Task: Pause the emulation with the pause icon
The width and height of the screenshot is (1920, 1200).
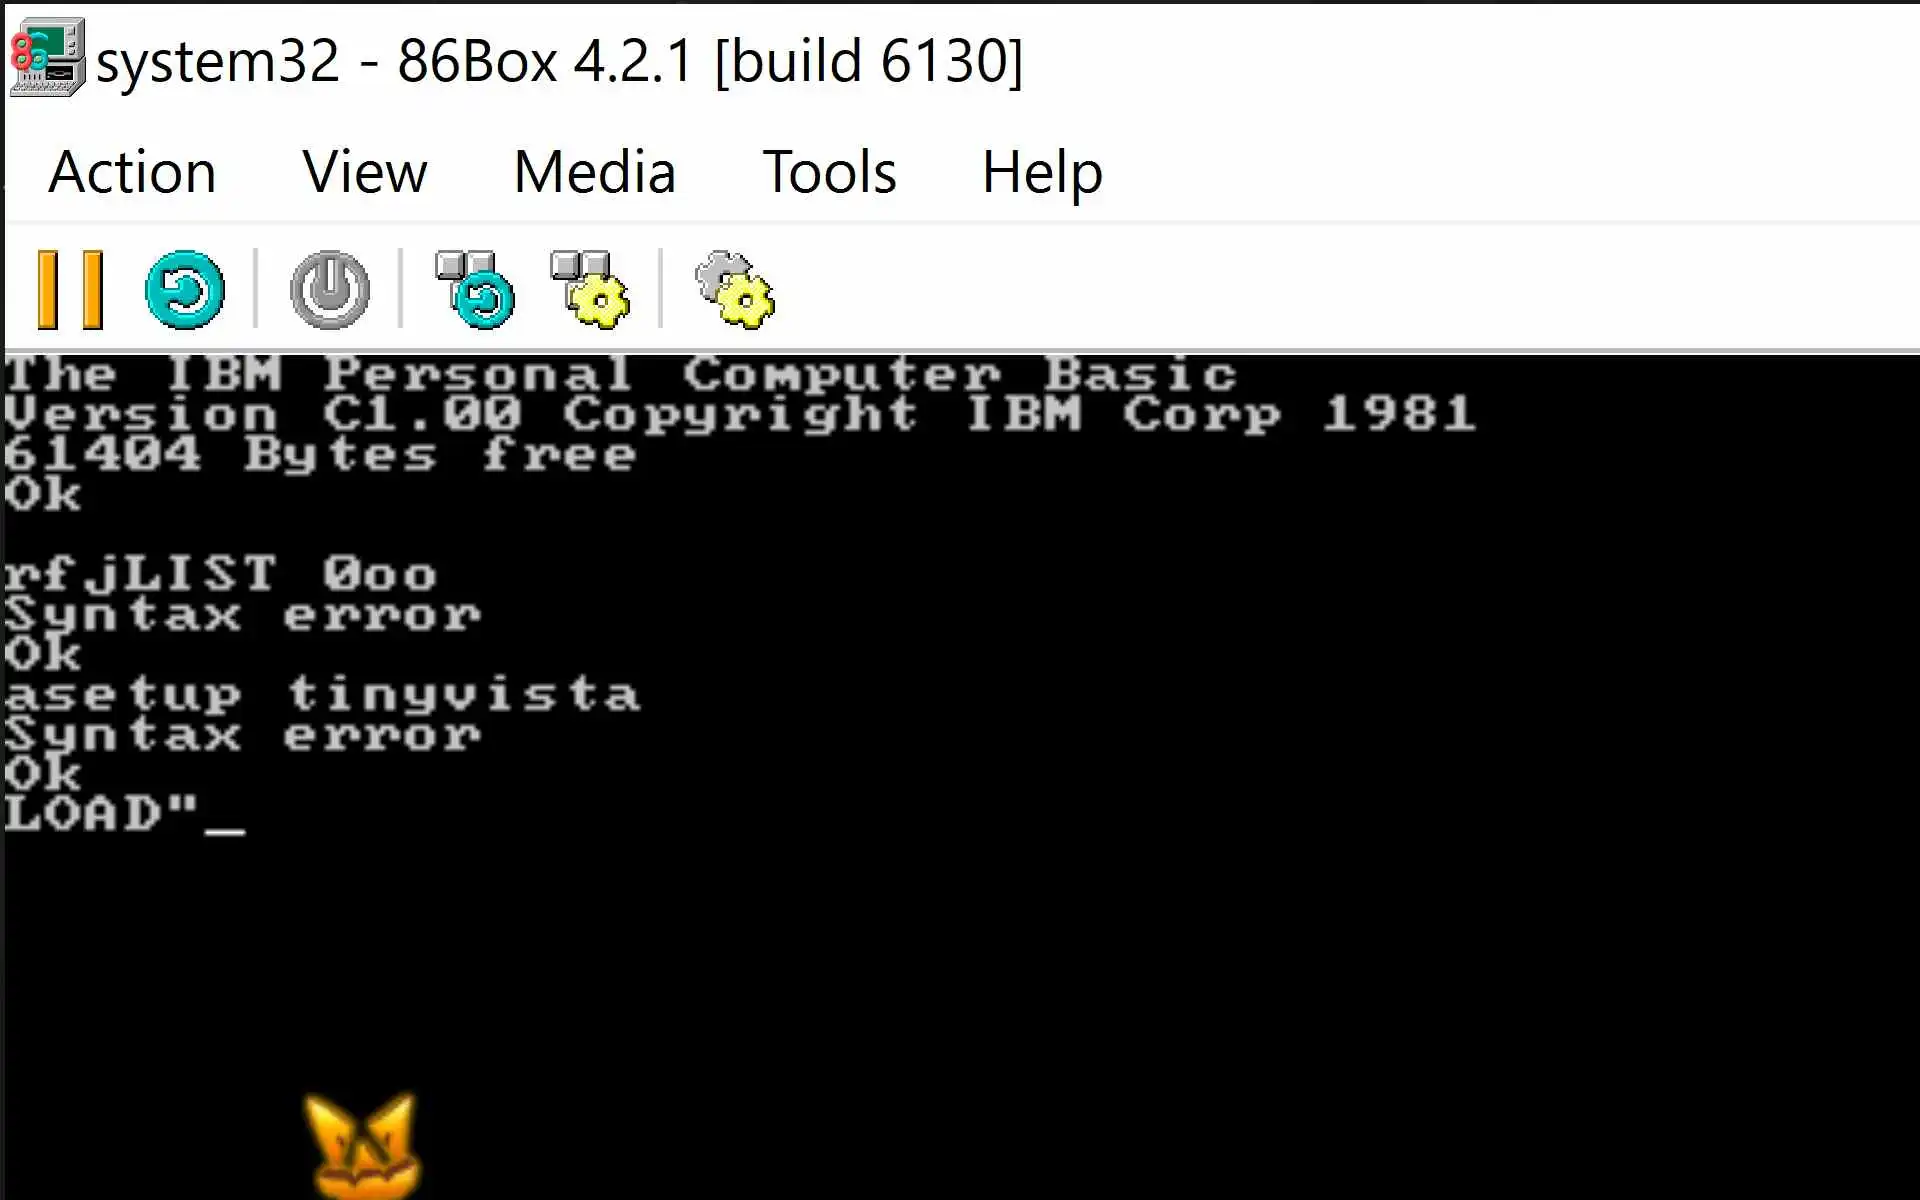Action: coord(70,290)
